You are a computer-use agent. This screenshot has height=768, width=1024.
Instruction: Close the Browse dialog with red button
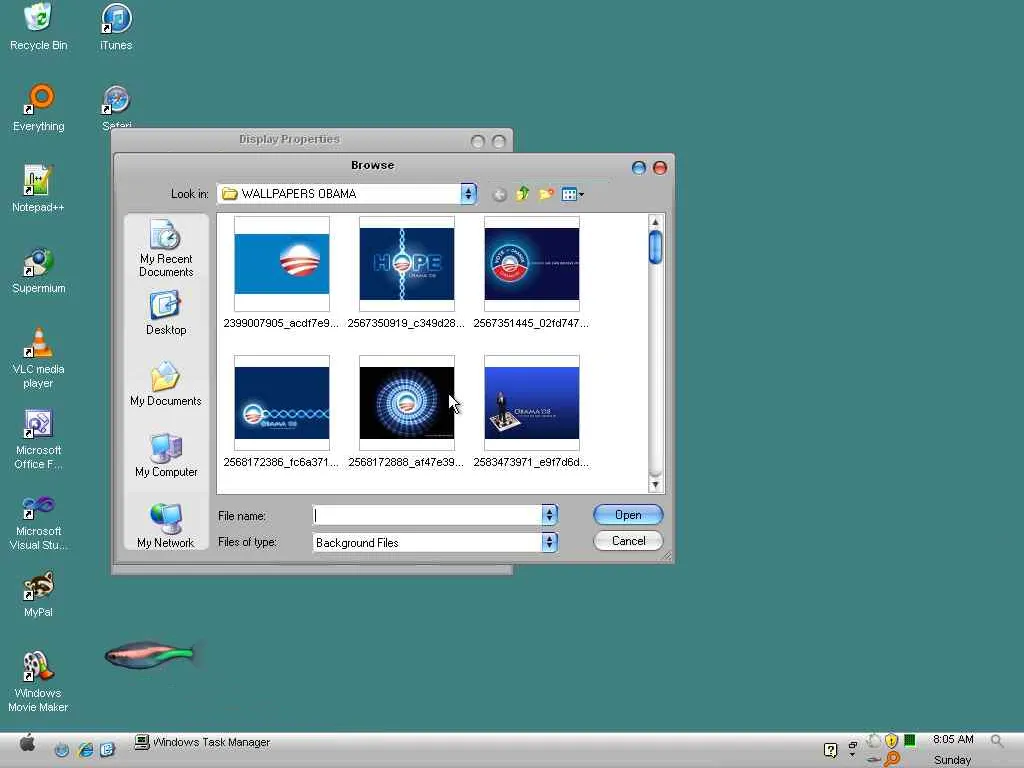[660, 168]
